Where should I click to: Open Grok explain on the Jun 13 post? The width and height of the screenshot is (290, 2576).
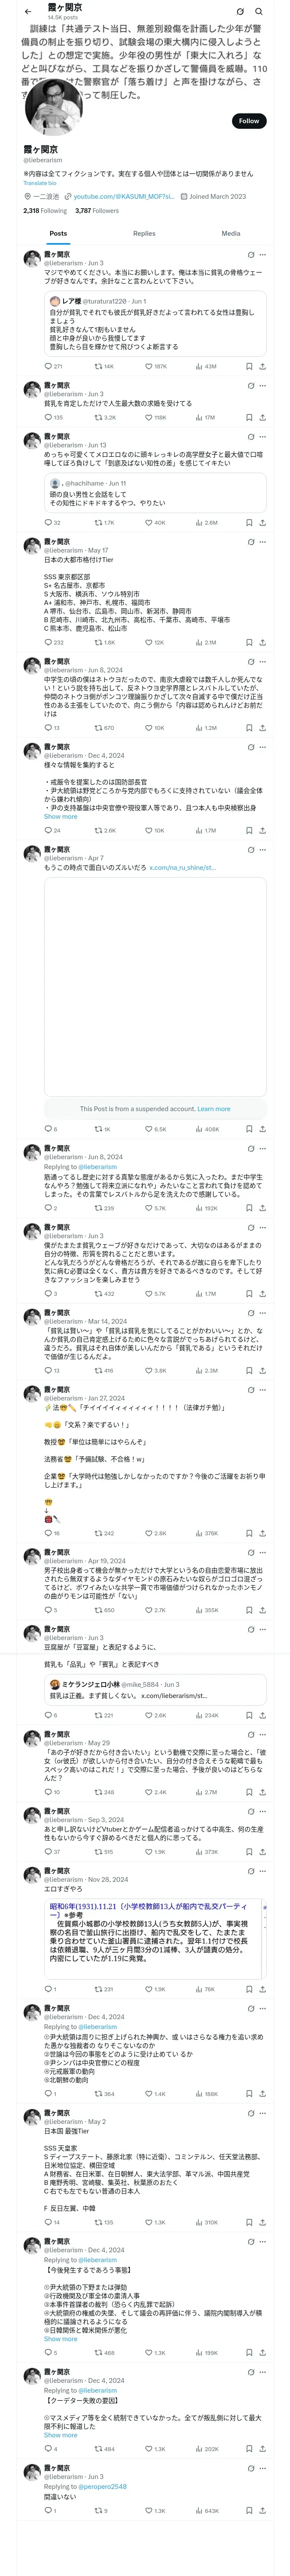coord(250,437)
